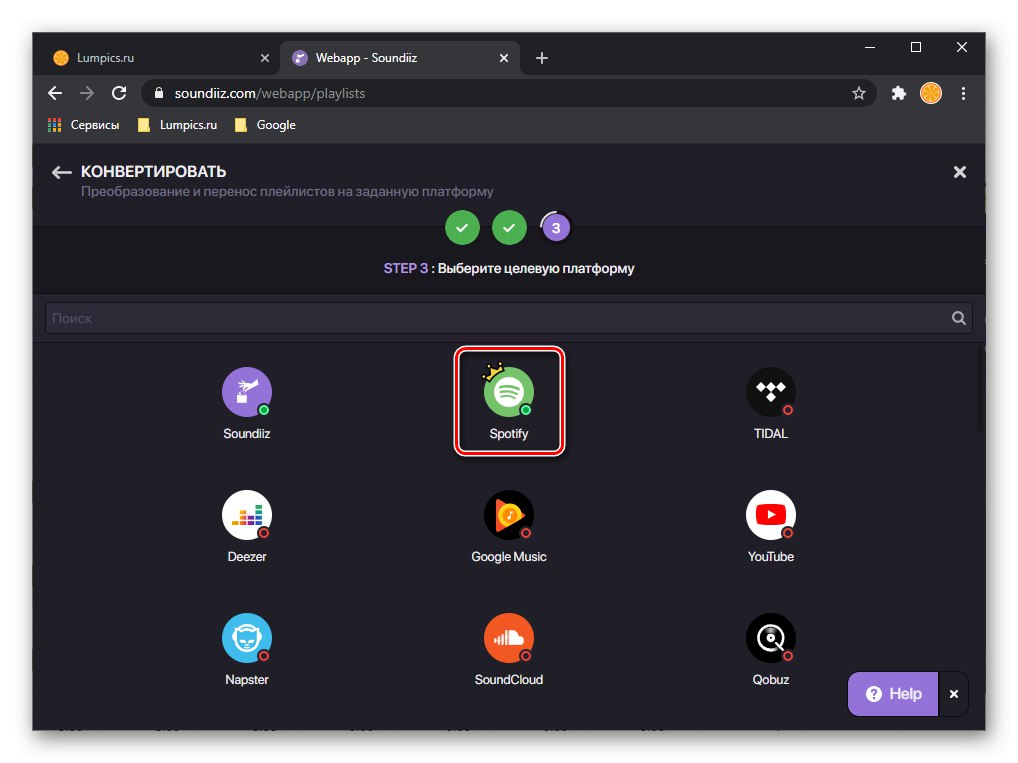
Task: Choose the YouTube platform icon
Action: pyautogui.click(x=771, y=515)
